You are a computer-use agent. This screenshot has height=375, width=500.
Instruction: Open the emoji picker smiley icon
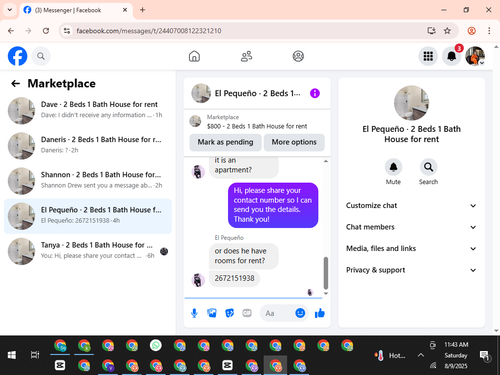pos(300,313)
